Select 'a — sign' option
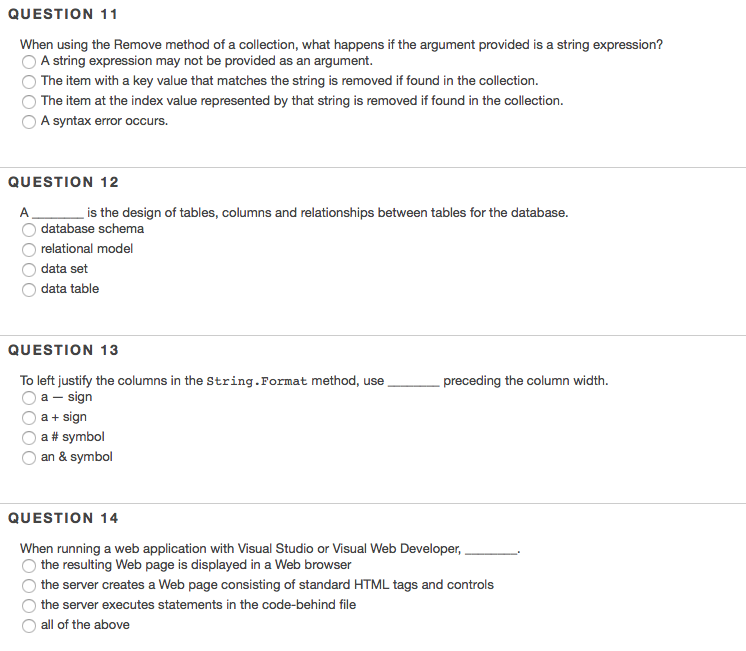This screenshot has width=746, height=651. click(29, 398)
